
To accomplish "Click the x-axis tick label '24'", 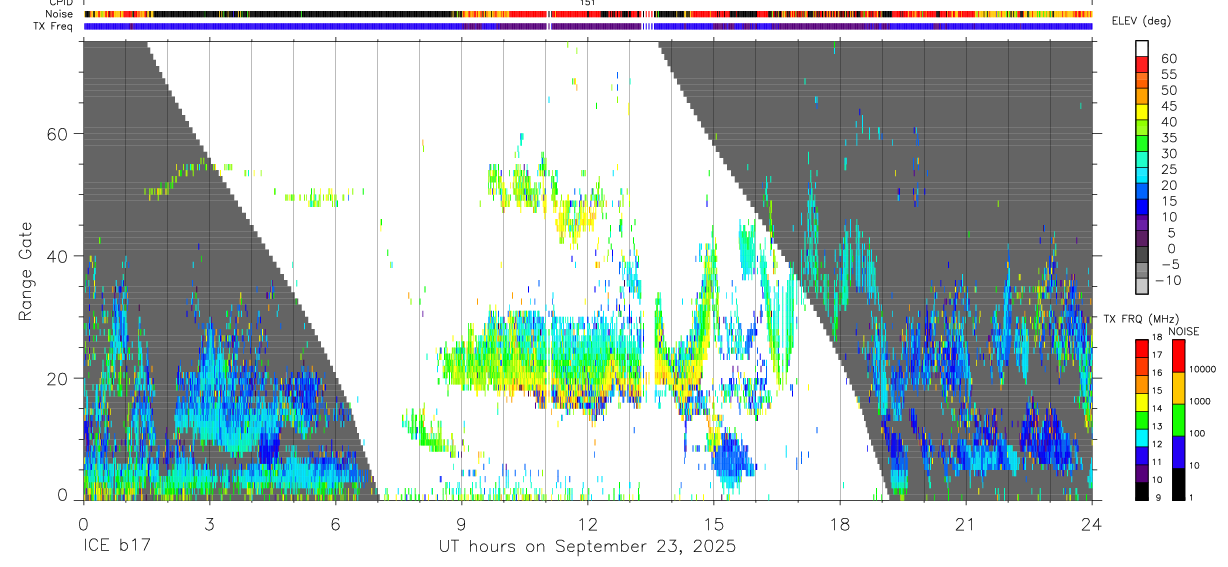I will pos(1091,524).
